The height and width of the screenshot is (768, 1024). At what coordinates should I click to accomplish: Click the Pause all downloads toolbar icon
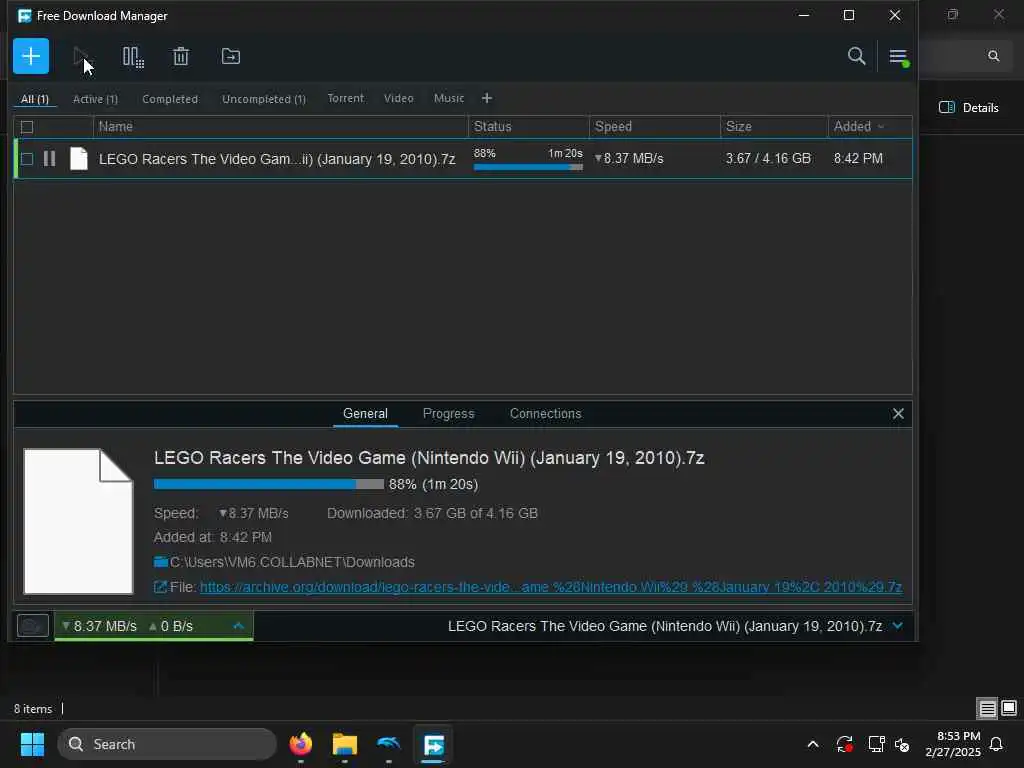click(133, 57)
